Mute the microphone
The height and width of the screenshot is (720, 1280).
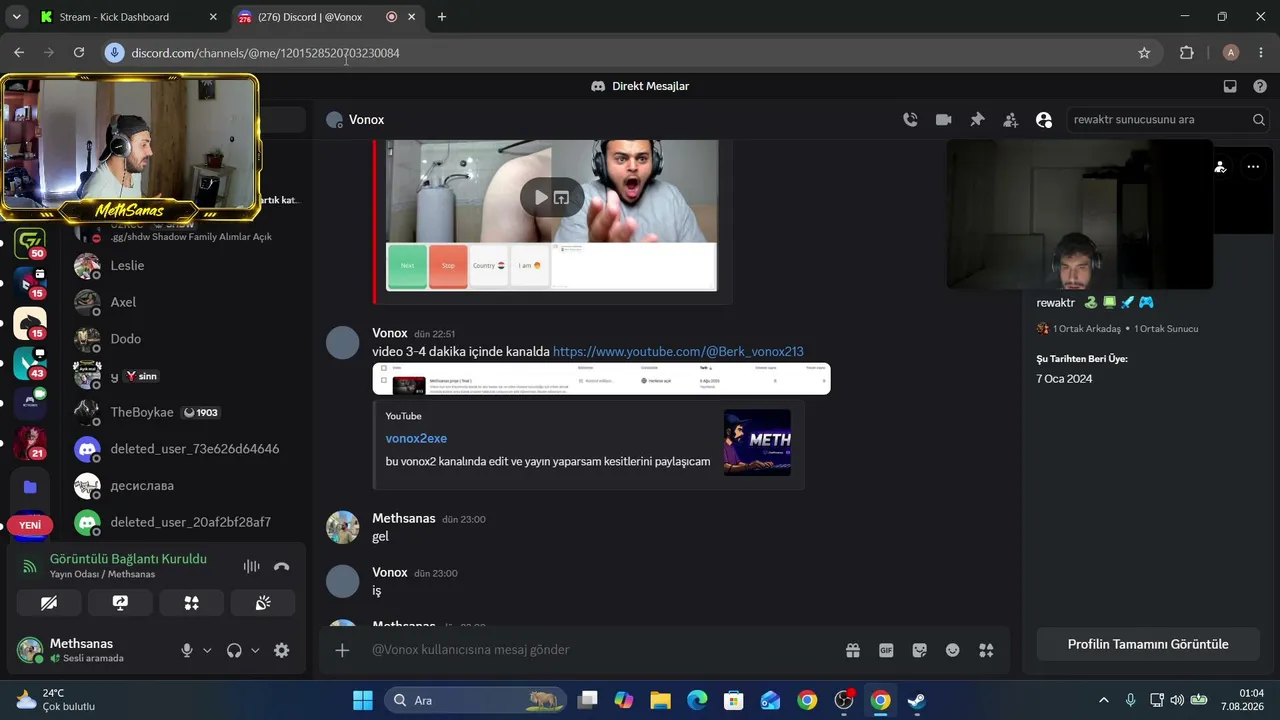click(186, 650)
